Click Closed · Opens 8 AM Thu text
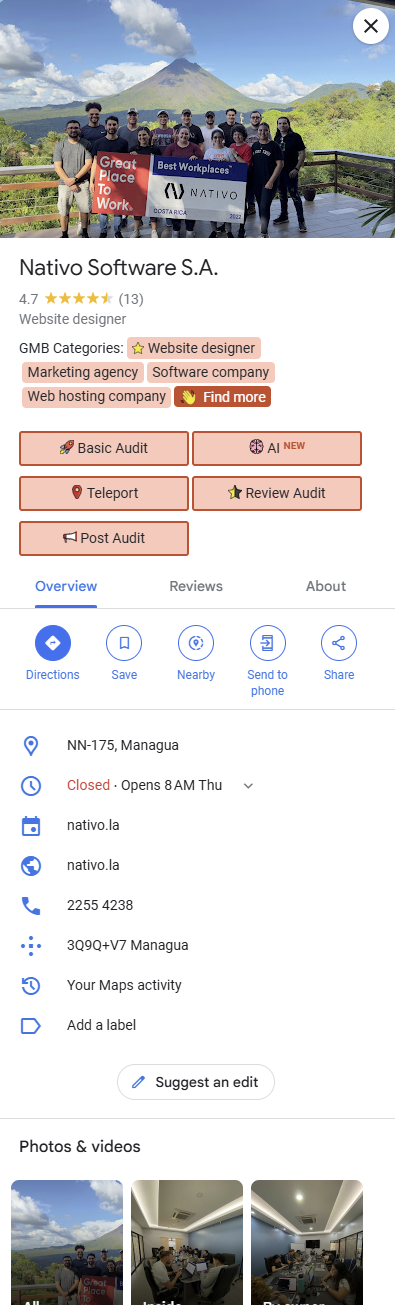The image size is (395, 1305). click(x=145, y=785)
